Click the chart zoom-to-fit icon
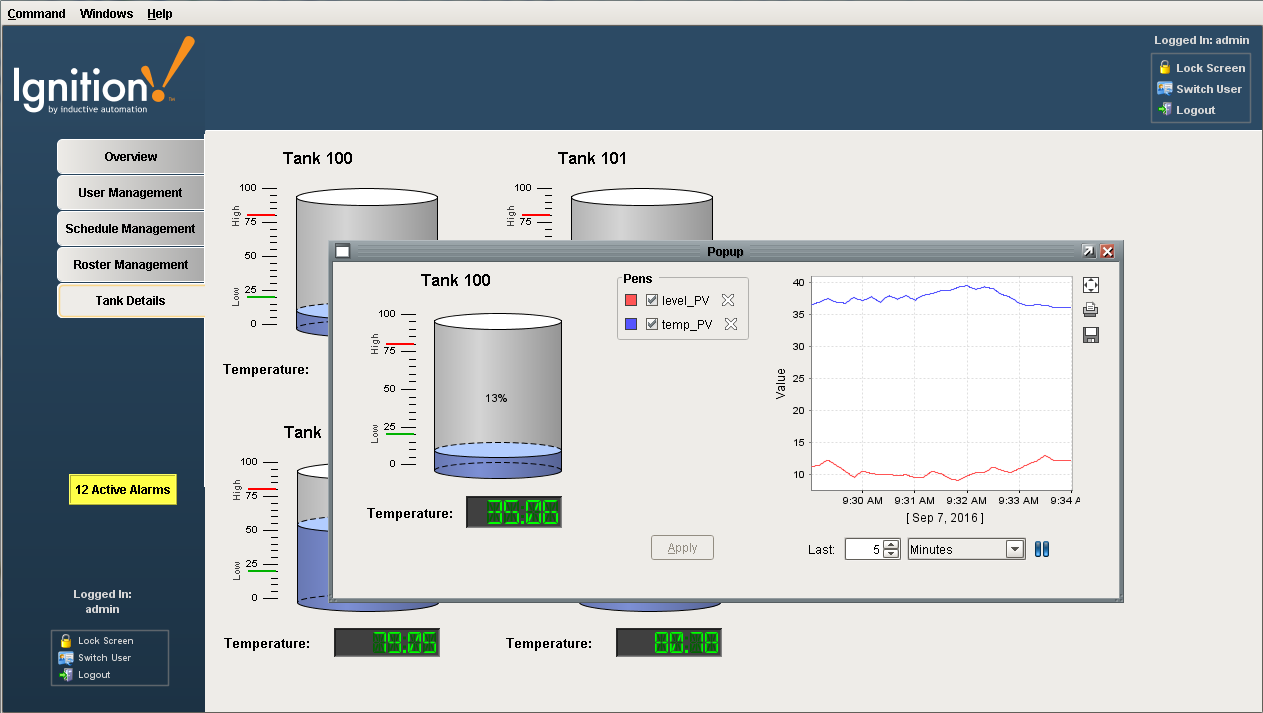 [x=1091, y=286]
